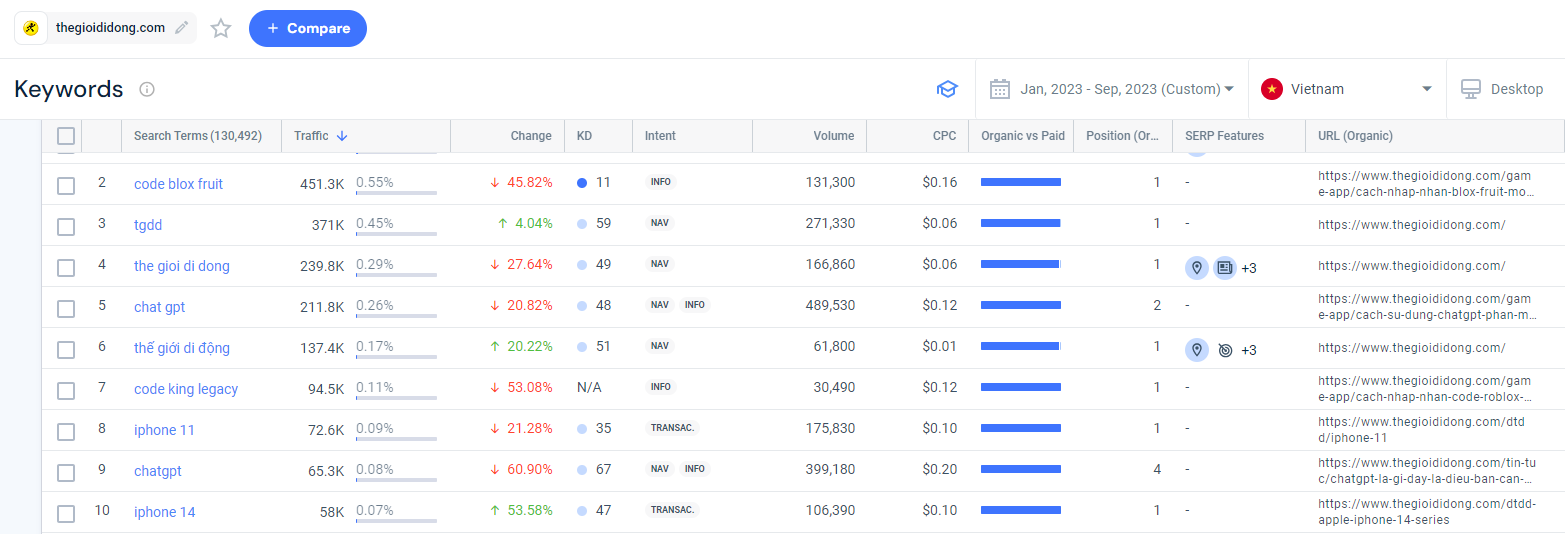The height and width of the screenshot is (534, 1565).
Task: Check the iphone 11 row checkbox
Action: (x=66, y=431)
